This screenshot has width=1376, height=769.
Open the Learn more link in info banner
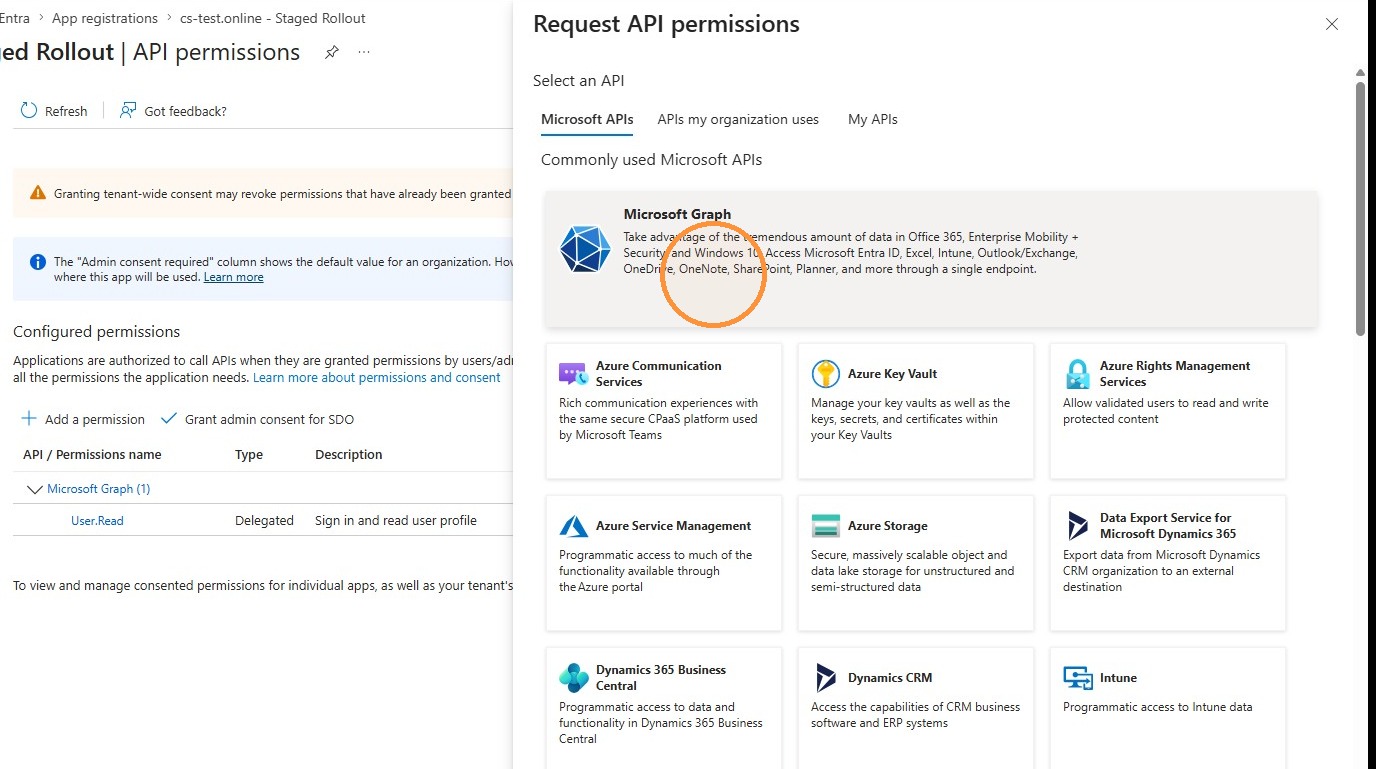point(234,277)
